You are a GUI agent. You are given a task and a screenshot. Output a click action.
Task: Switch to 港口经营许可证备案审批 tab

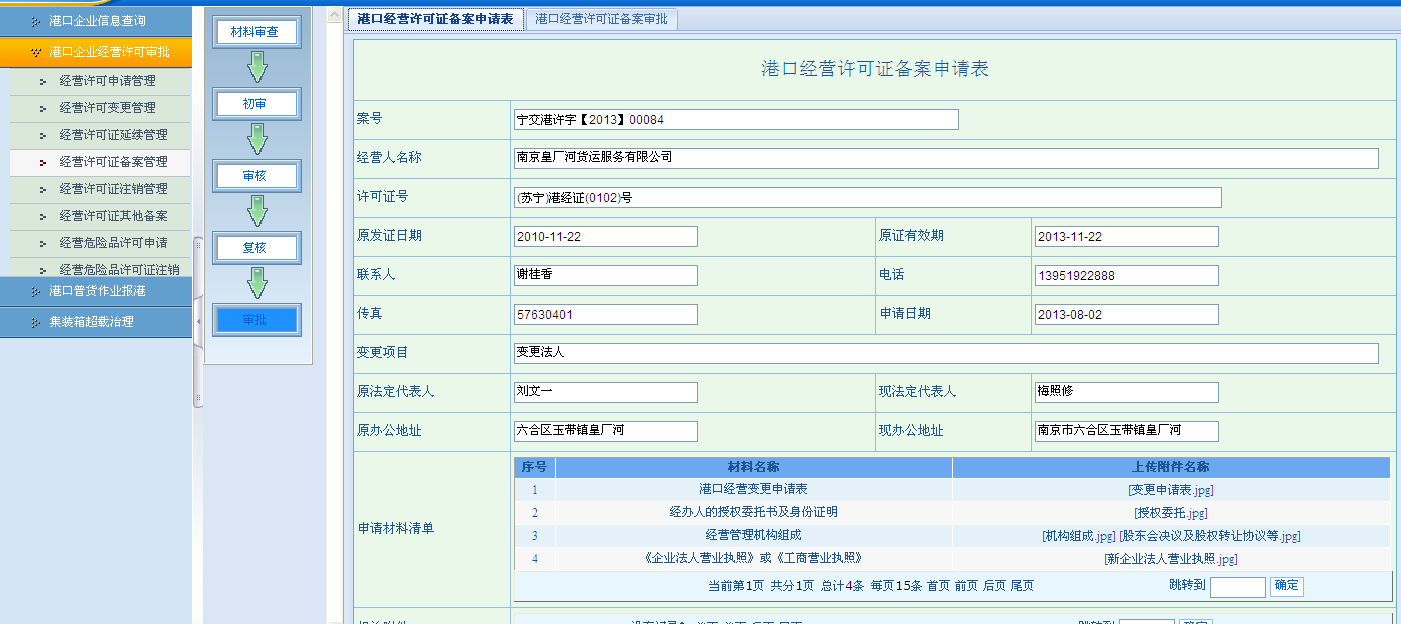(601, 19)
